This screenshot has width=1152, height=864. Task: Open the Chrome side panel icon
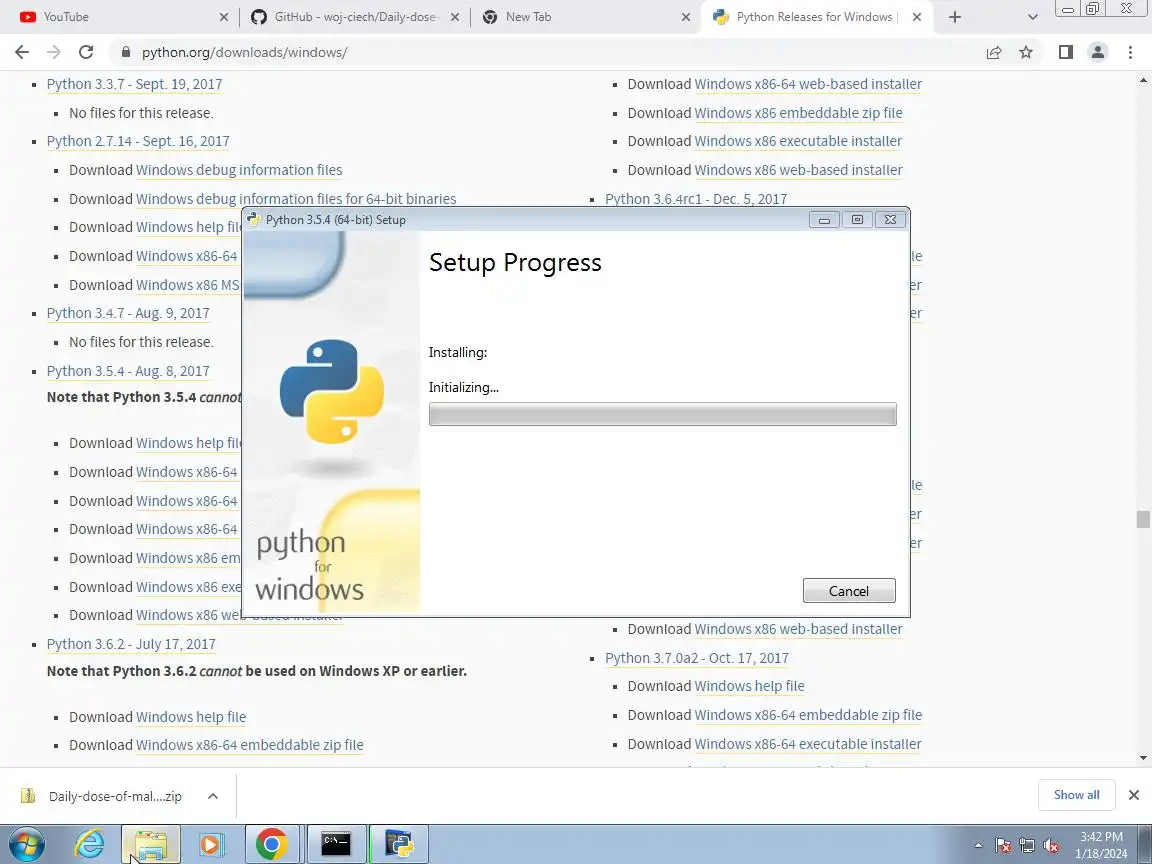point(1065,52)
